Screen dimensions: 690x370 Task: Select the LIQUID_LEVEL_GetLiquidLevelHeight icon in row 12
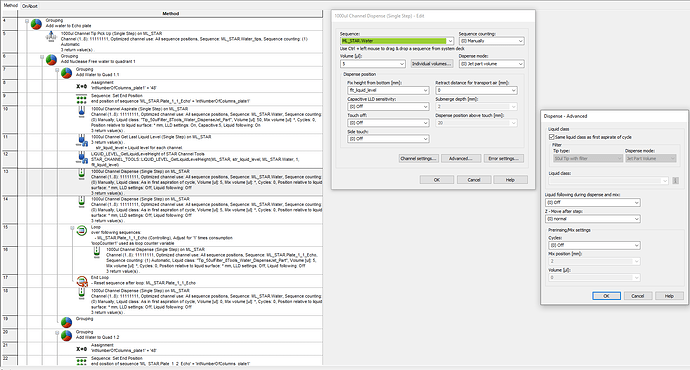(x=81, y=158)
